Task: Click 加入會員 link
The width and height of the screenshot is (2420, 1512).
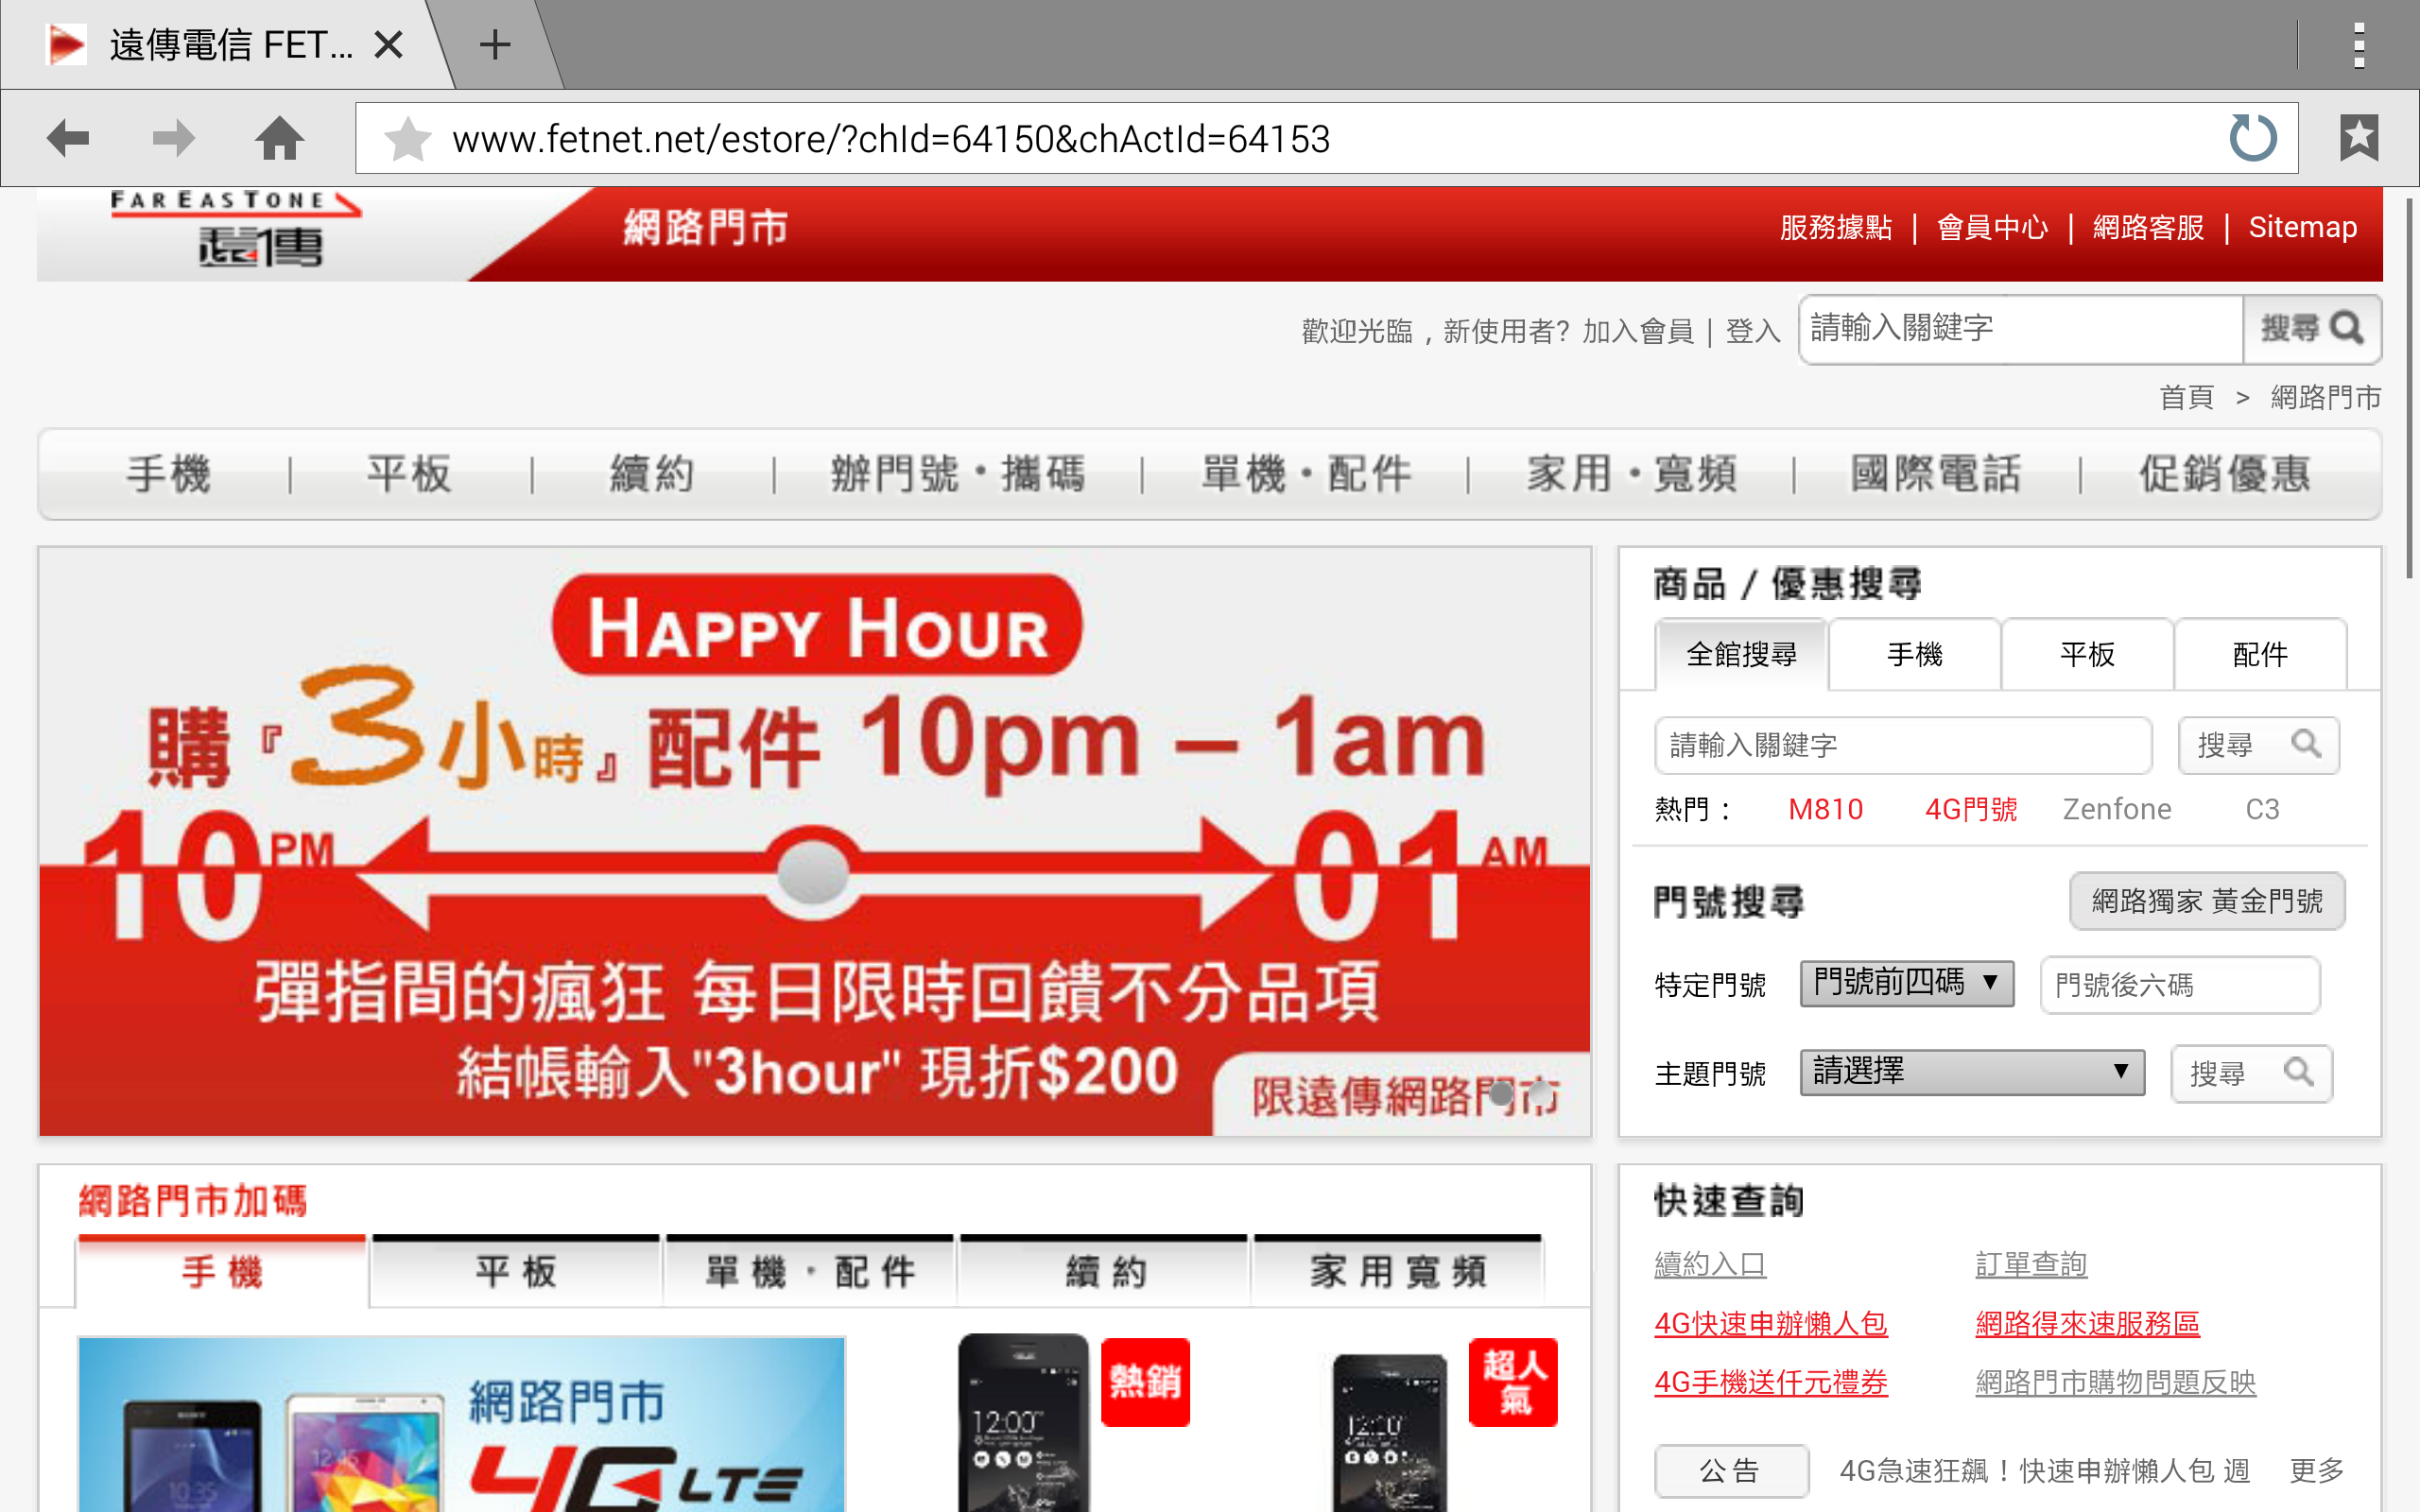Action: point(1638,331)
